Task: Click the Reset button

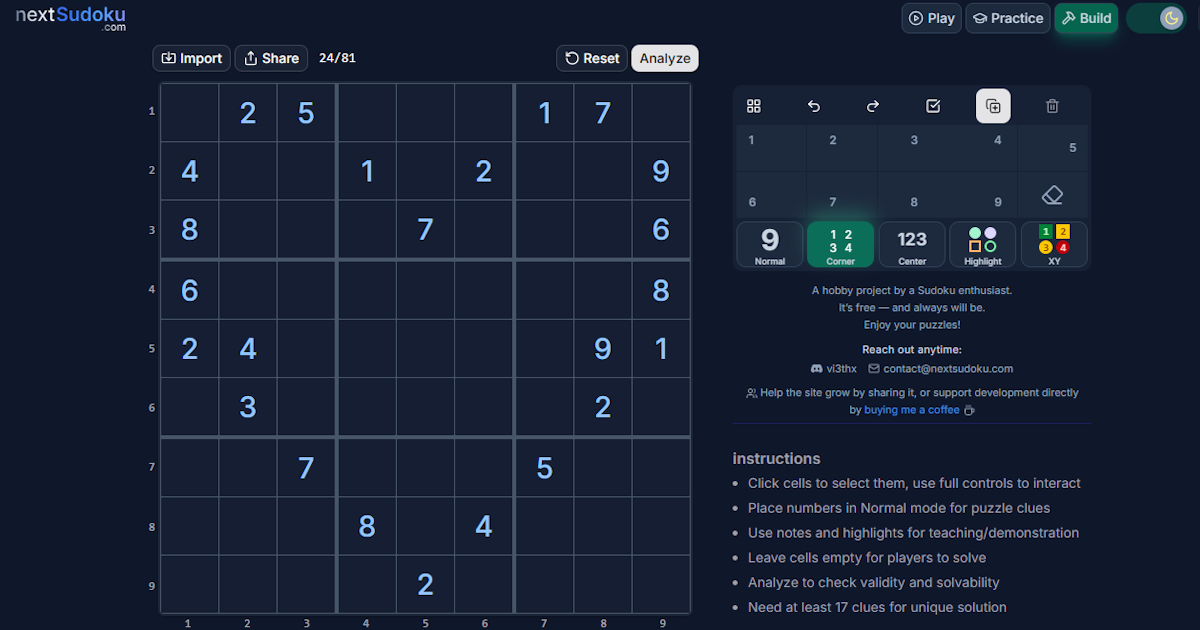Action: click(591, 58)
